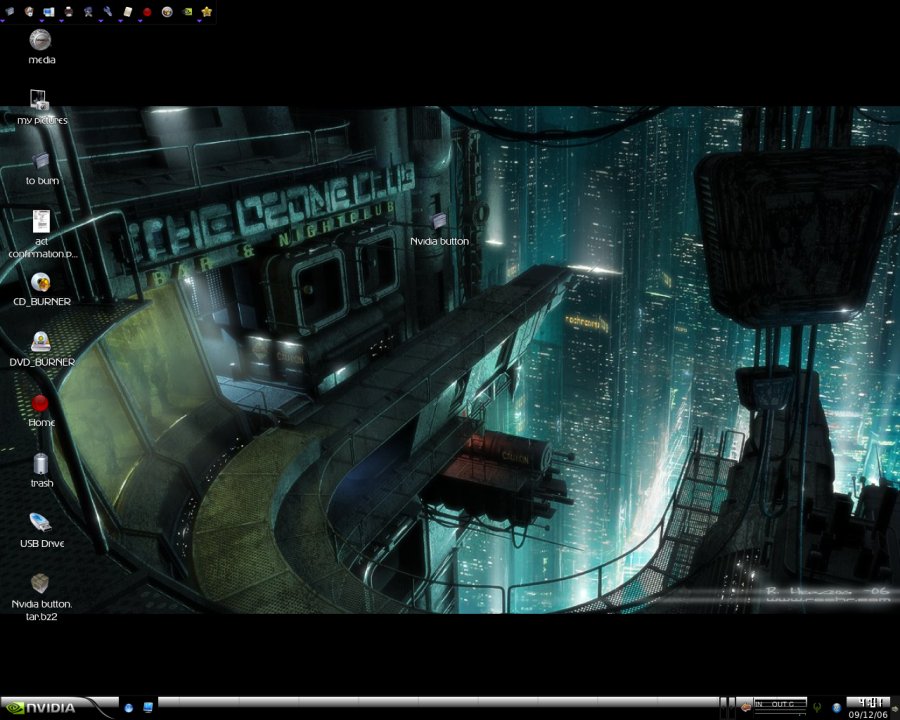
Task: Launch the CD_BURNER shortcut
Action: coord(41,282)
